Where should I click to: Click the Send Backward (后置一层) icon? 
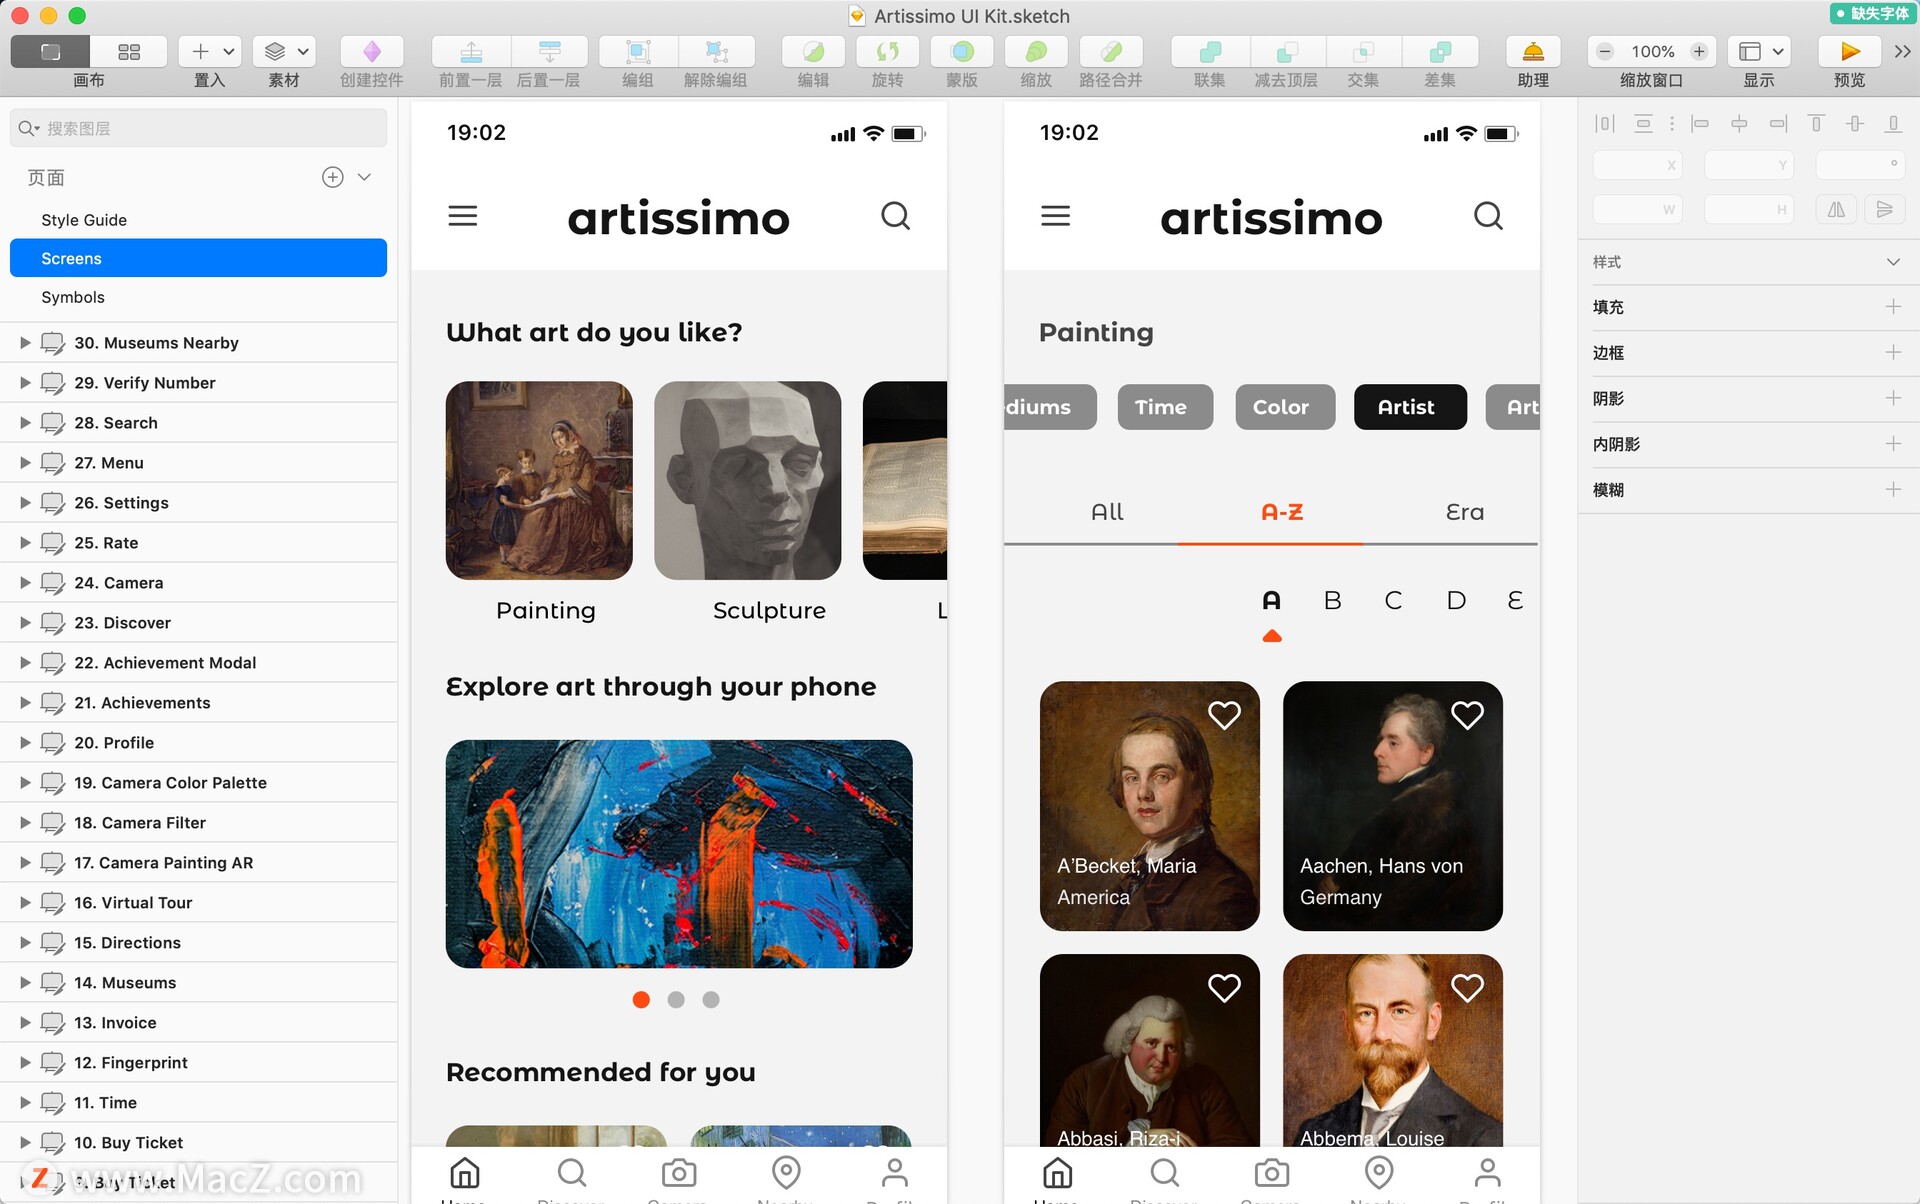[x=549, y=51]
